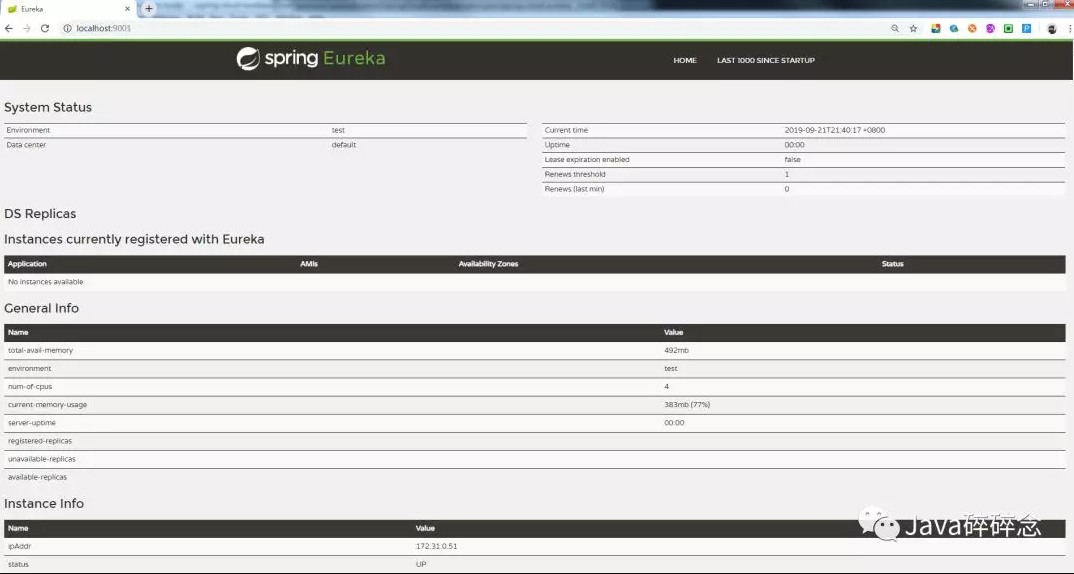Open LAST 1000 SINCE STARTUP page

766,60
